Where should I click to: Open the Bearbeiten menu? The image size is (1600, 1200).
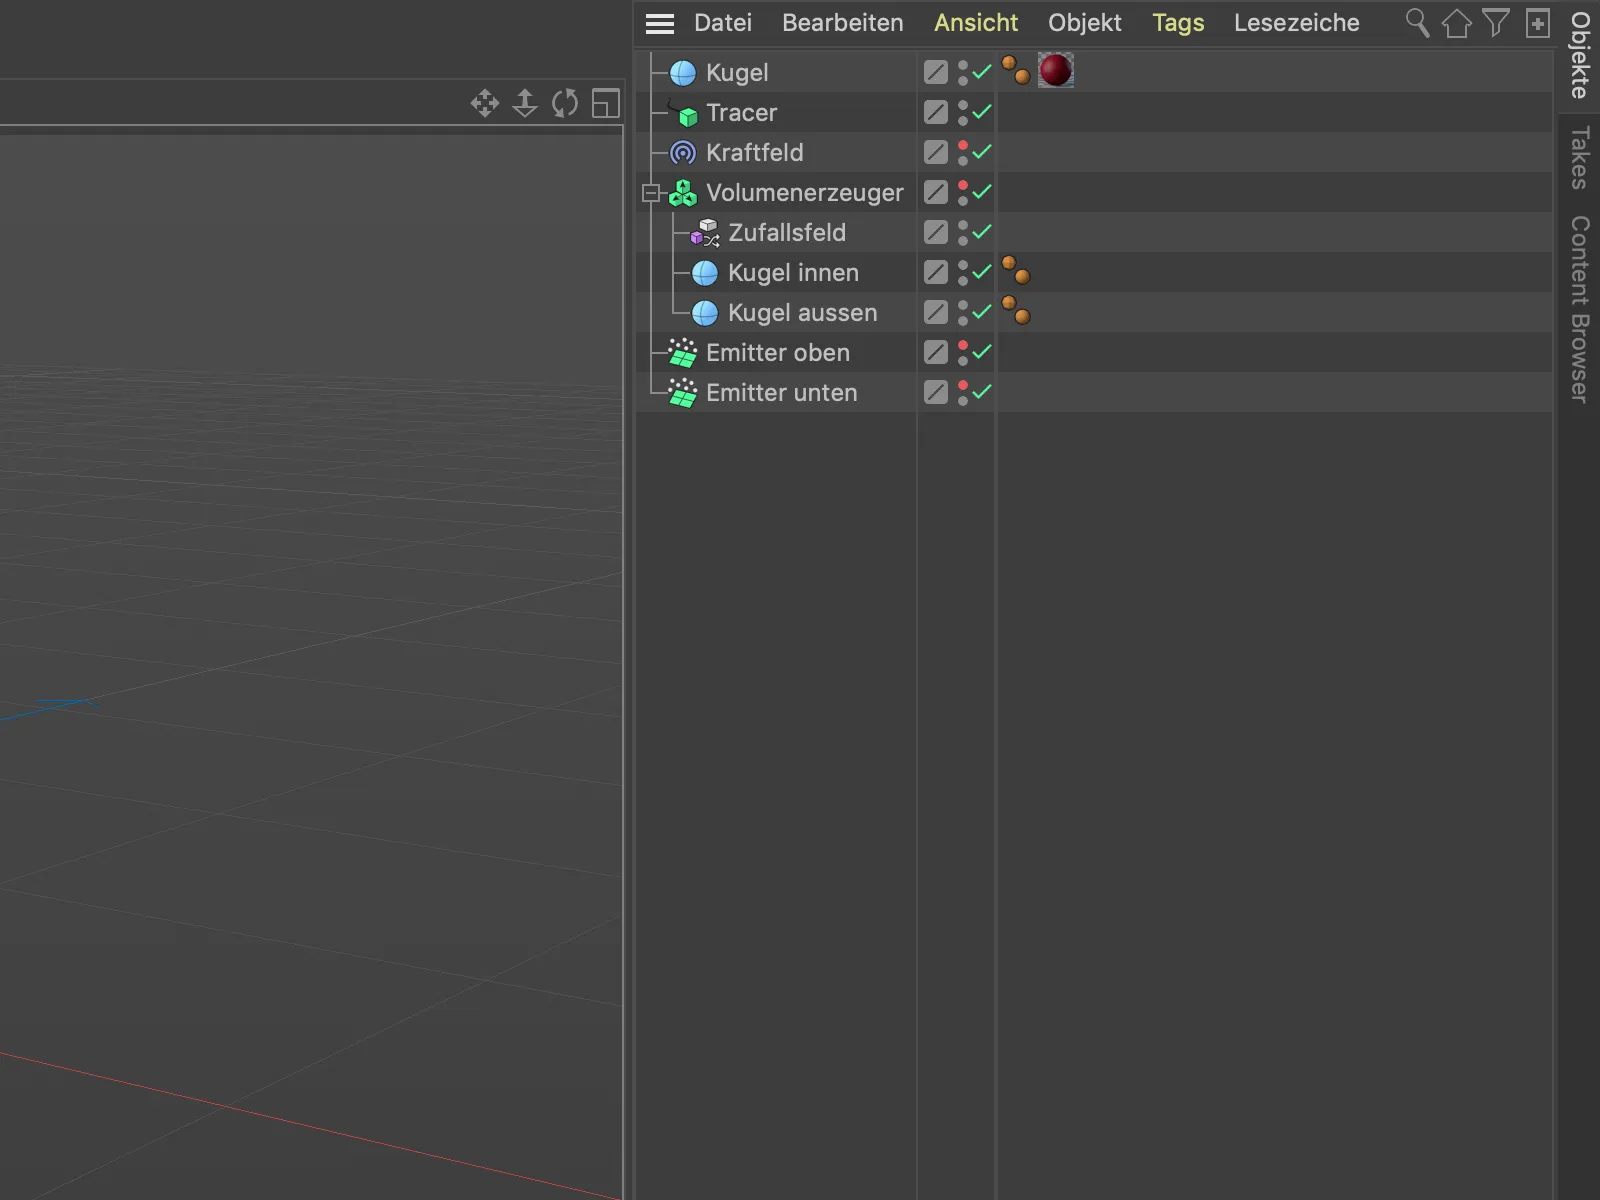coord(842,23)
